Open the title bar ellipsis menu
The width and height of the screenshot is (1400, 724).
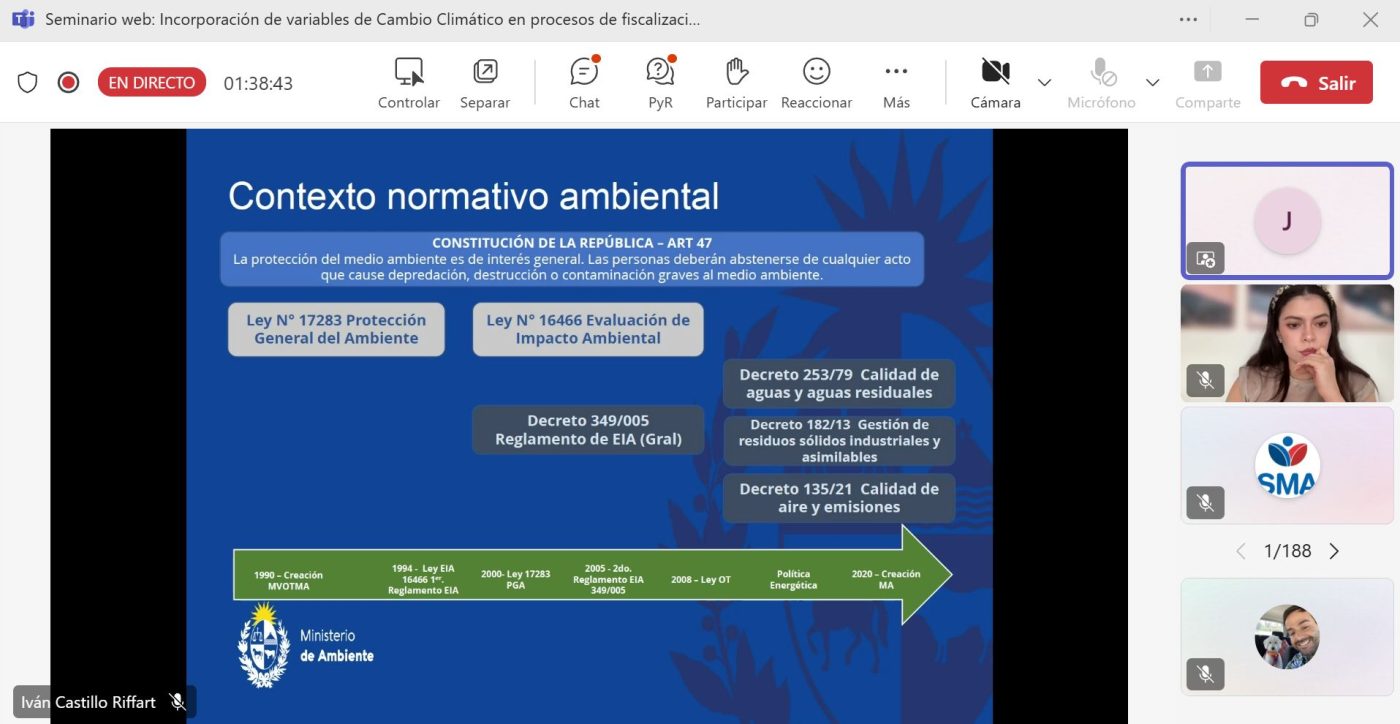(1188, 20)
